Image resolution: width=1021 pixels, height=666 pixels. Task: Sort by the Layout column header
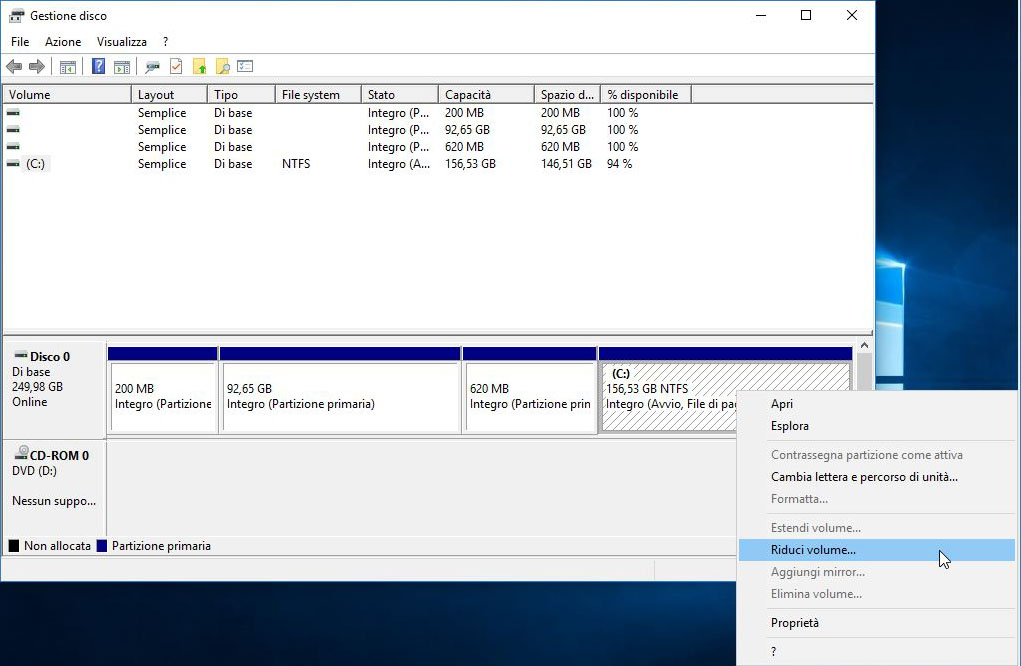169,94
